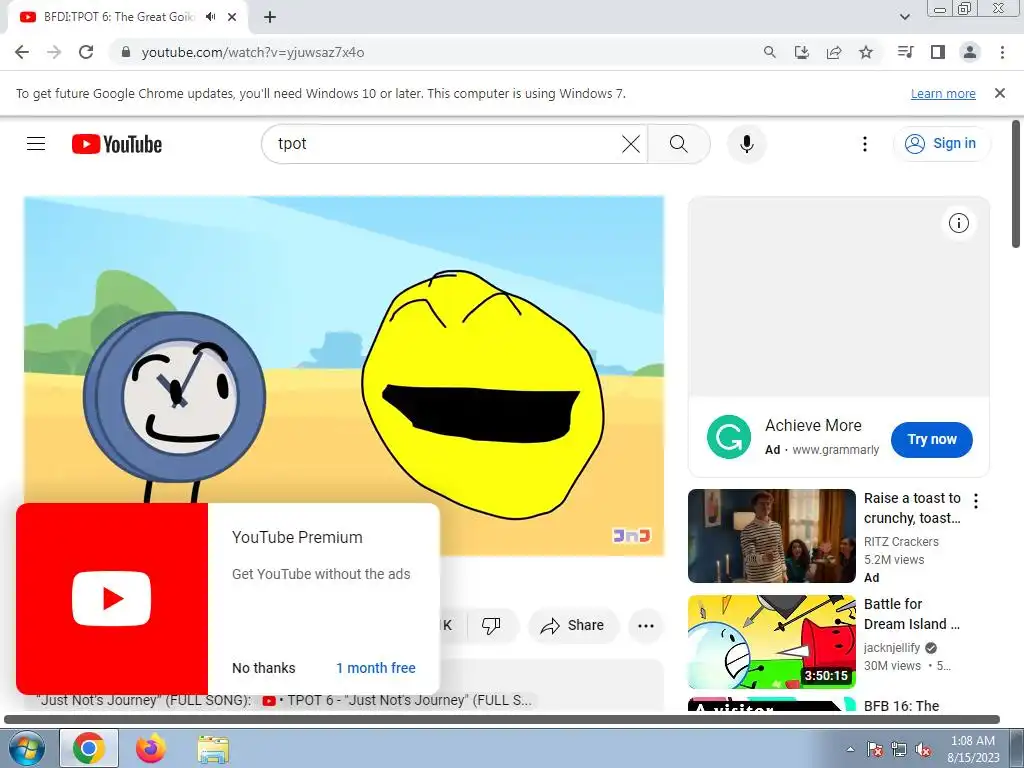1024x768 pixels.
Task: Click the Sign in button
Action: click(941, 144)
